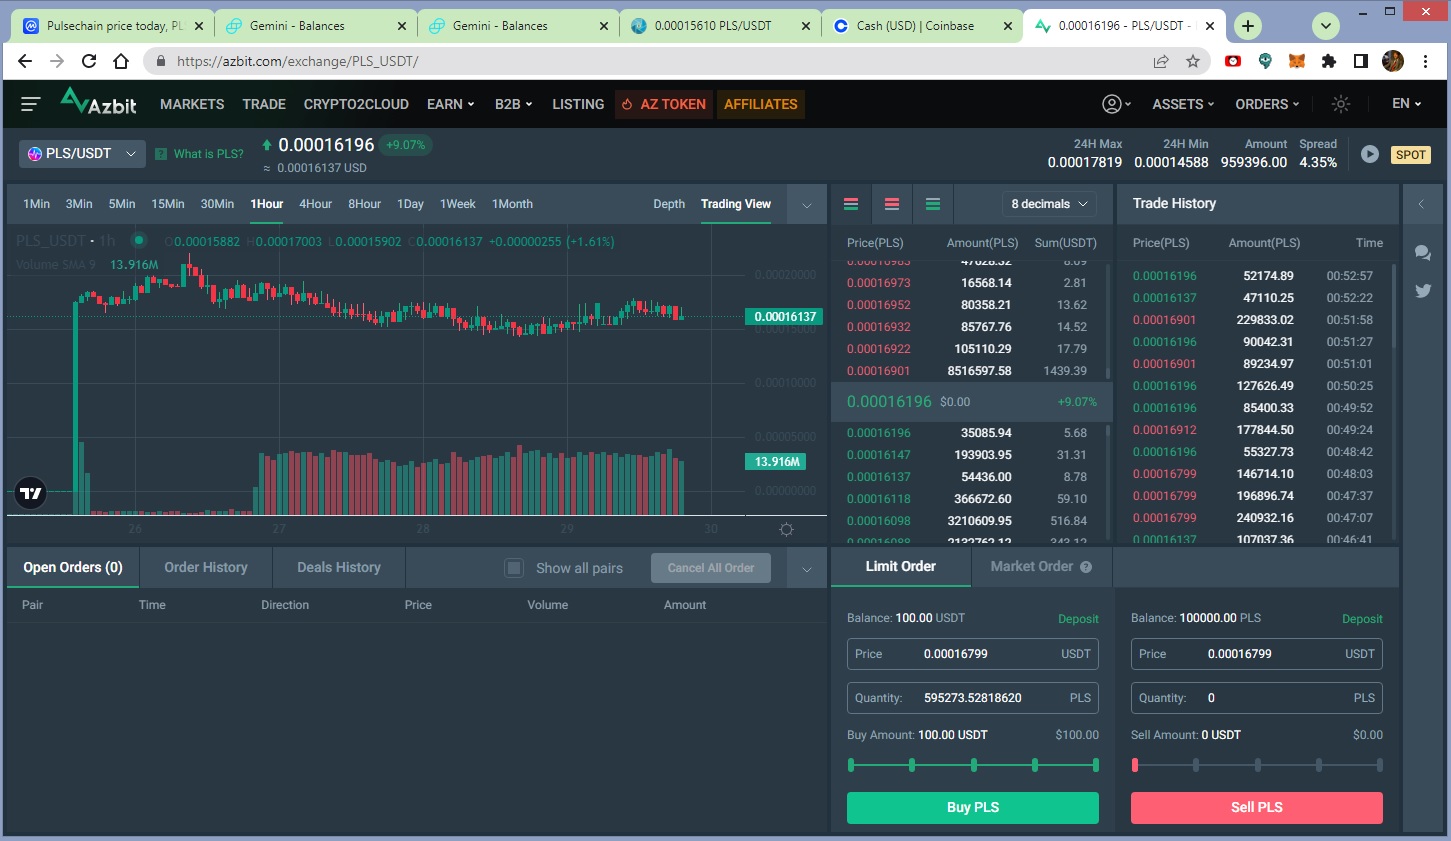
Task: Click browser back arrow
Action: (x=25, y=61)
